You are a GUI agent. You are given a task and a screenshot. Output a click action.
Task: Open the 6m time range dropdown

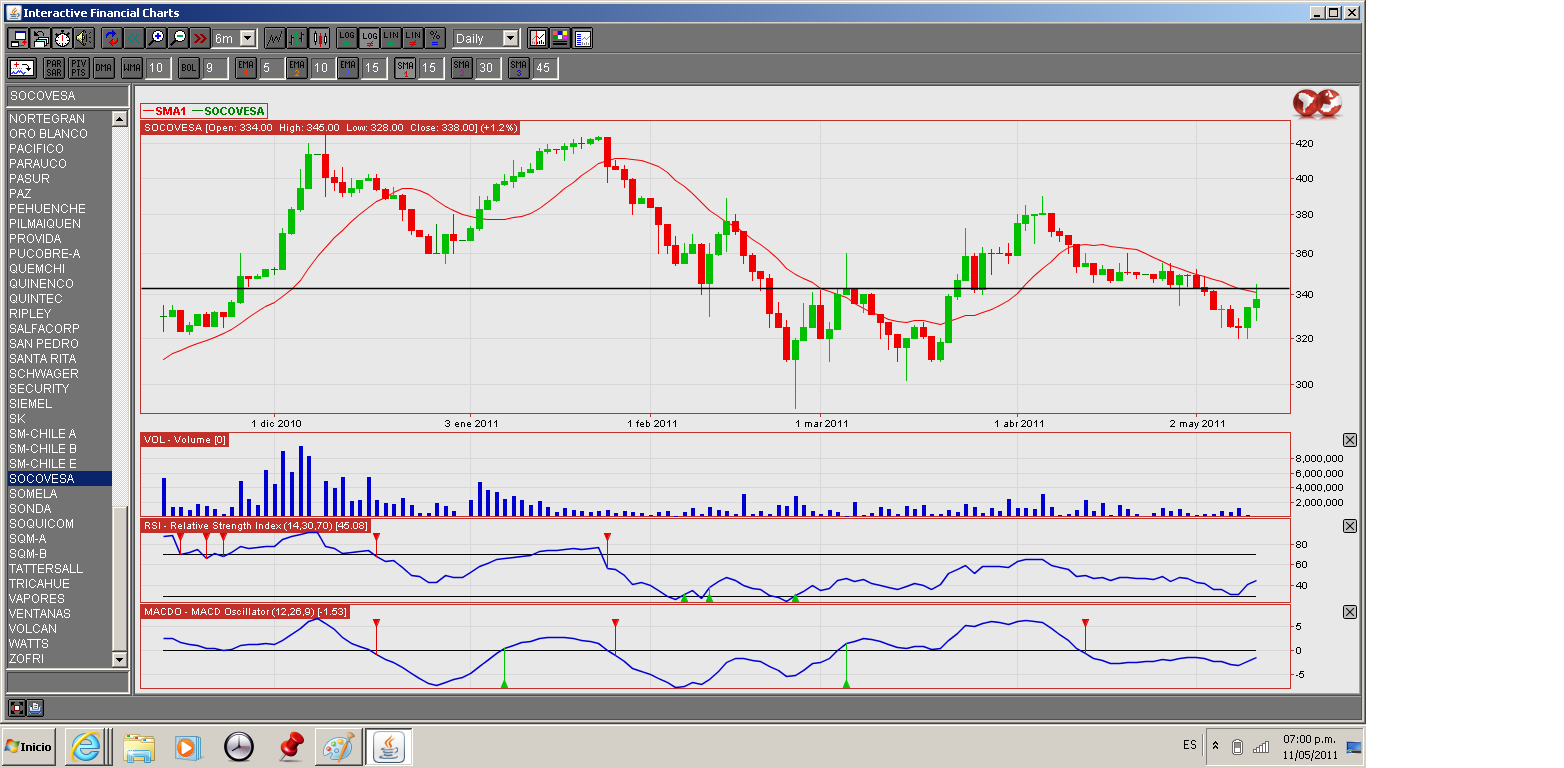pyautogui.click(x=247, y=38)
